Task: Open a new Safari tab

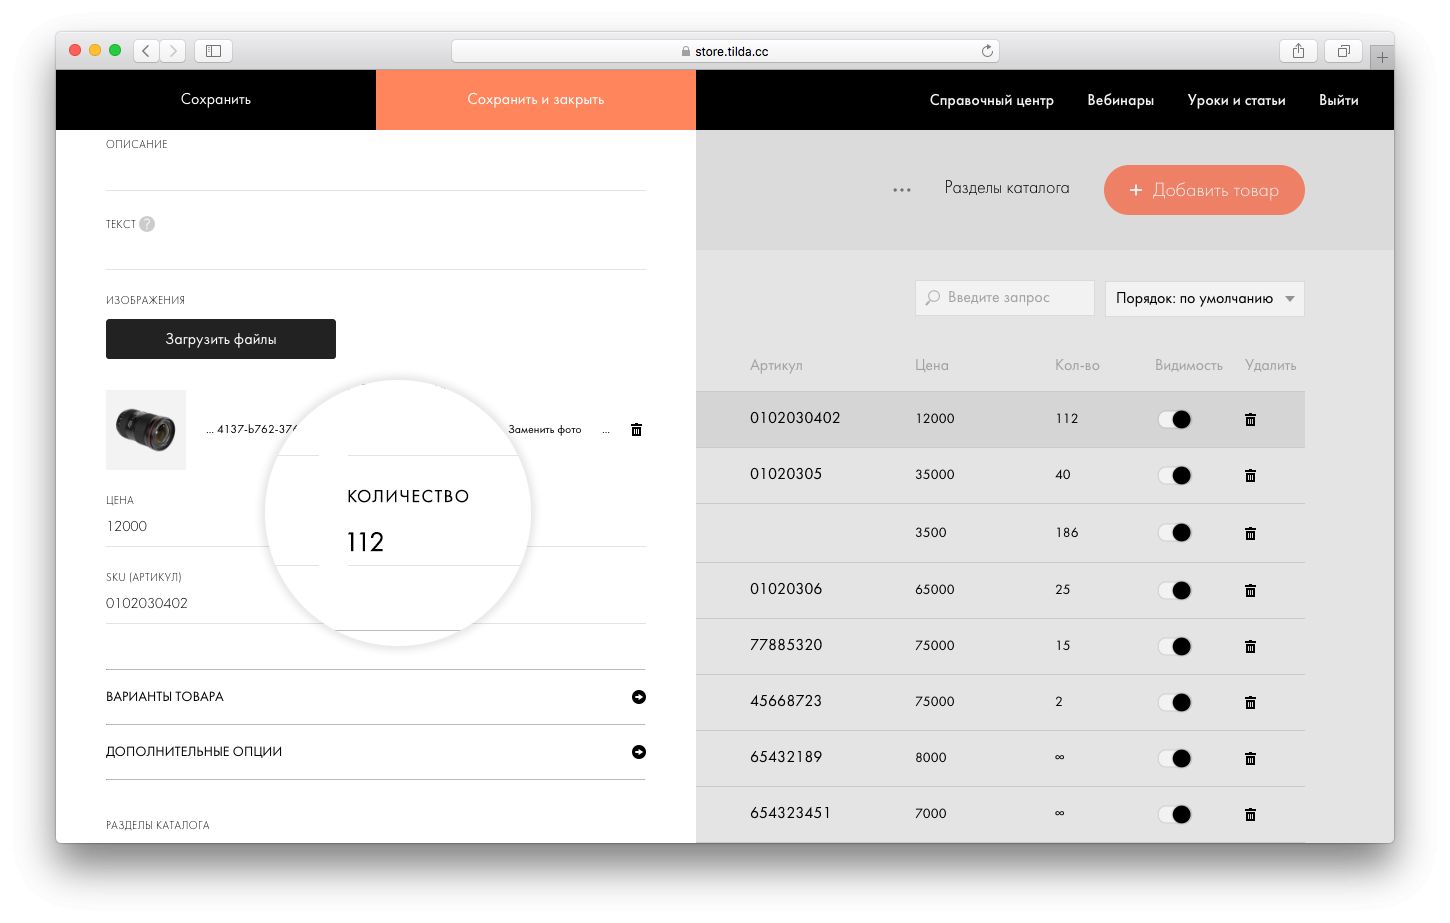Action: (x=1382, y=57)
